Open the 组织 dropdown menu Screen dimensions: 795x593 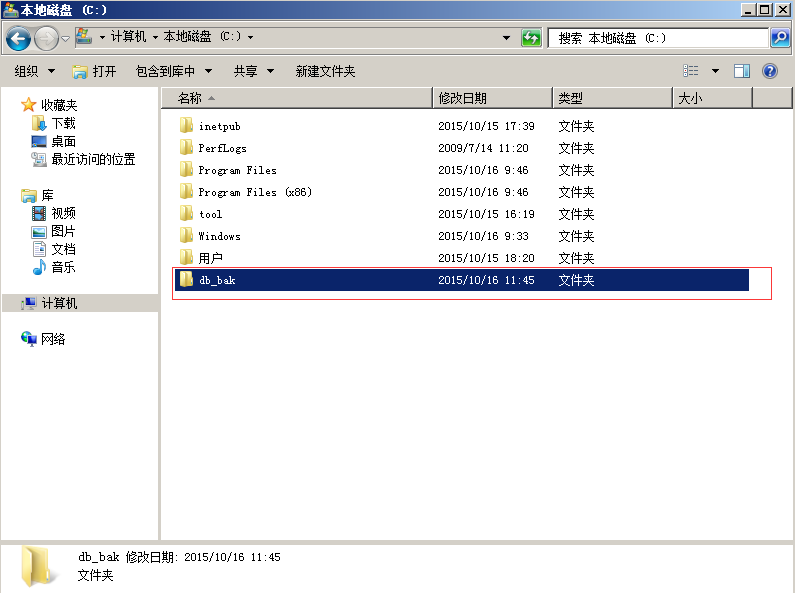(x=33, y=71)
